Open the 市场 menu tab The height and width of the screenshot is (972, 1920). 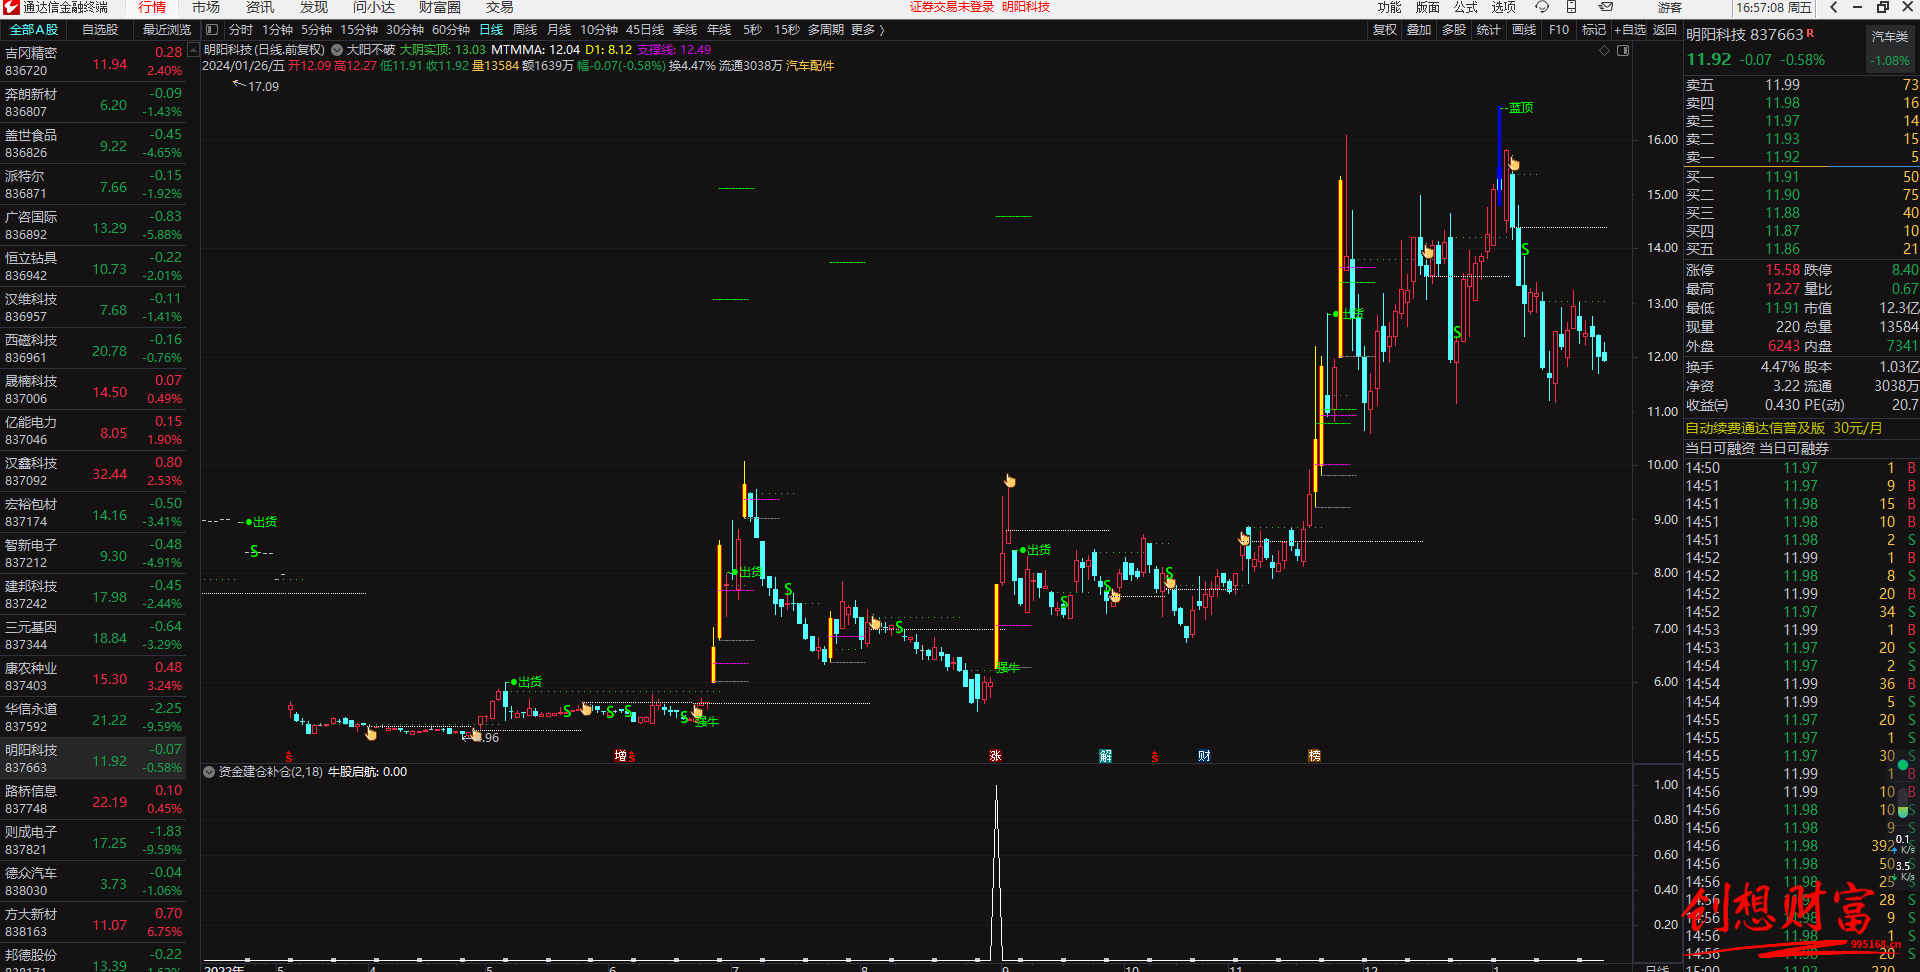[206, 7]
